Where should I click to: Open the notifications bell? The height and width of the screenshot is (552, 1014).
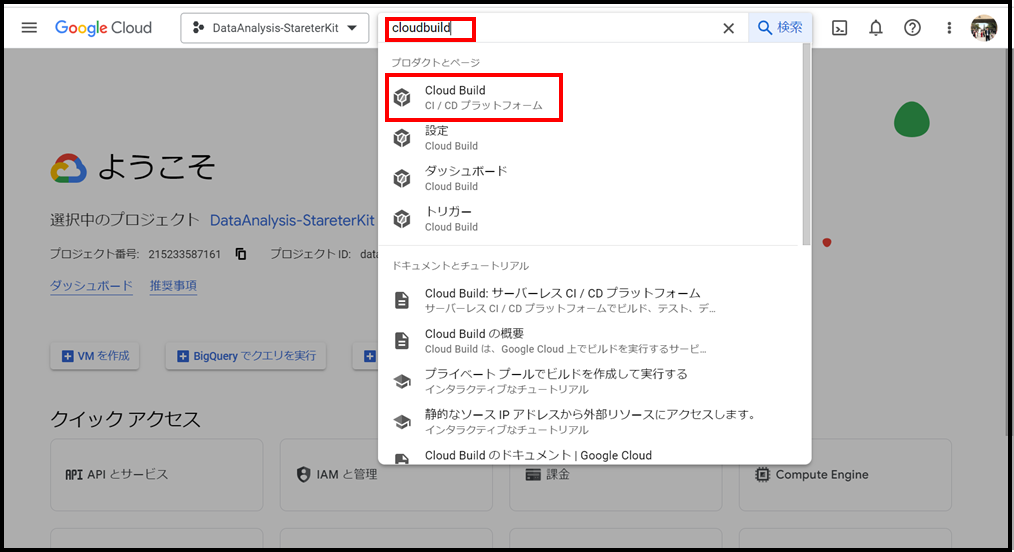point(876,28)
